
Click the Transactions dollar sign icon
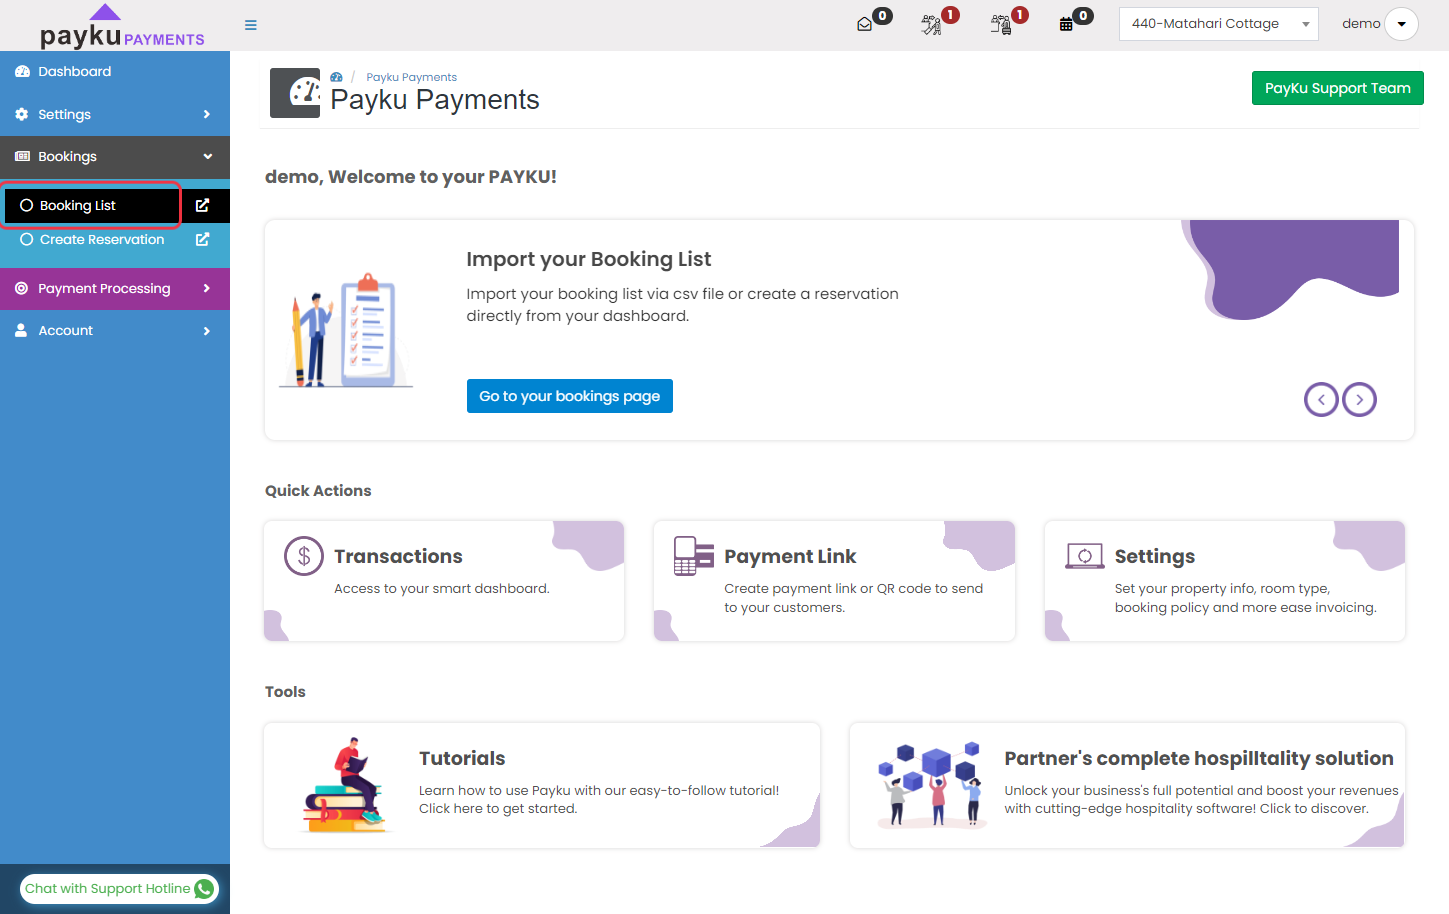[x=304, y=556]
